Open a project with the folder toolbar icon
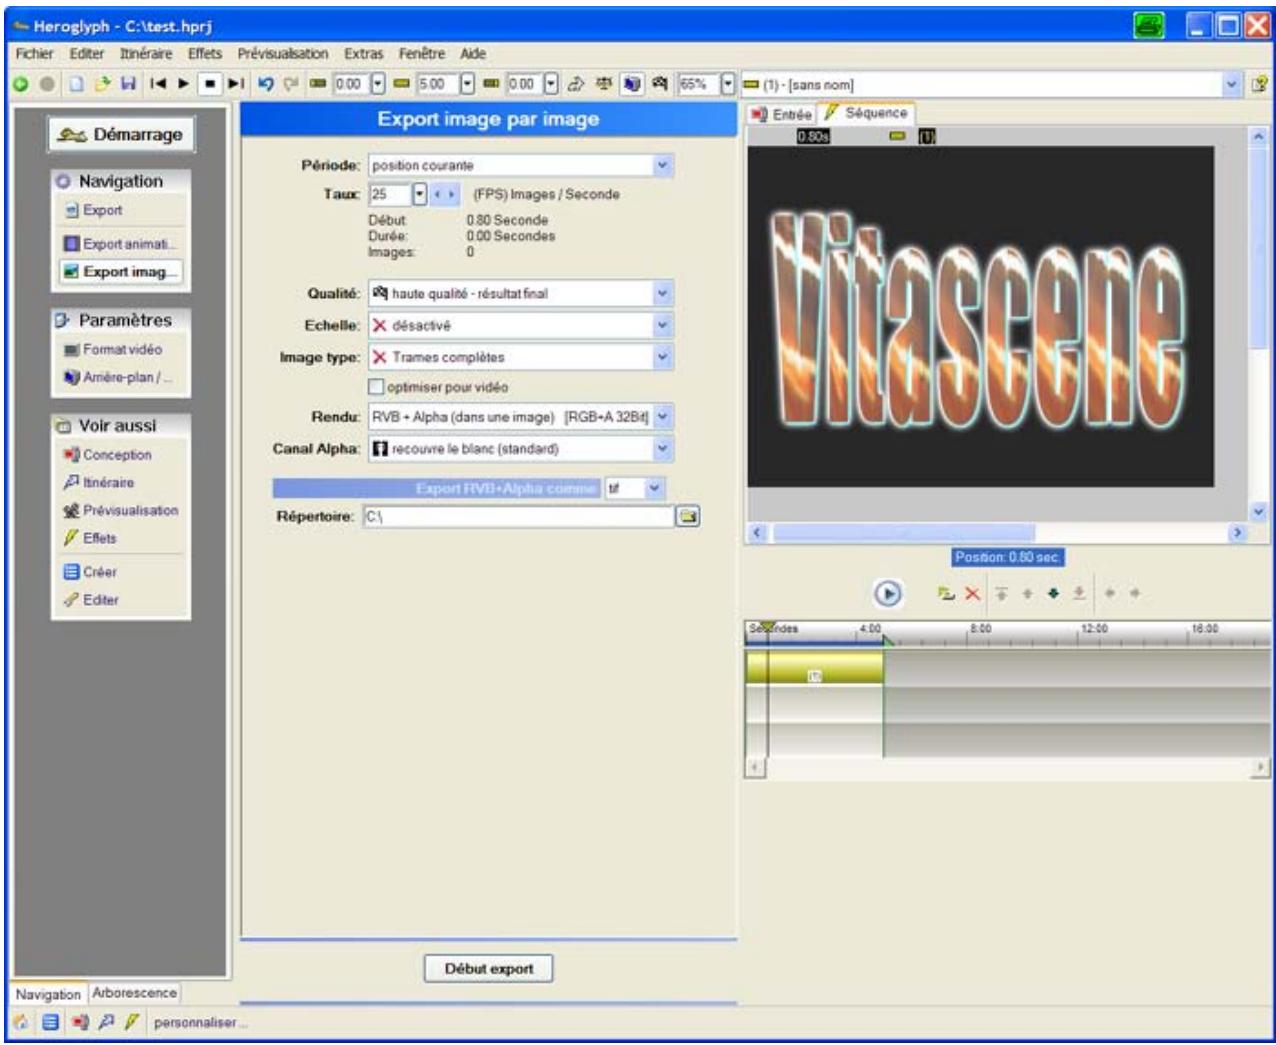The image size is (1276, 1045). (102, 85)
